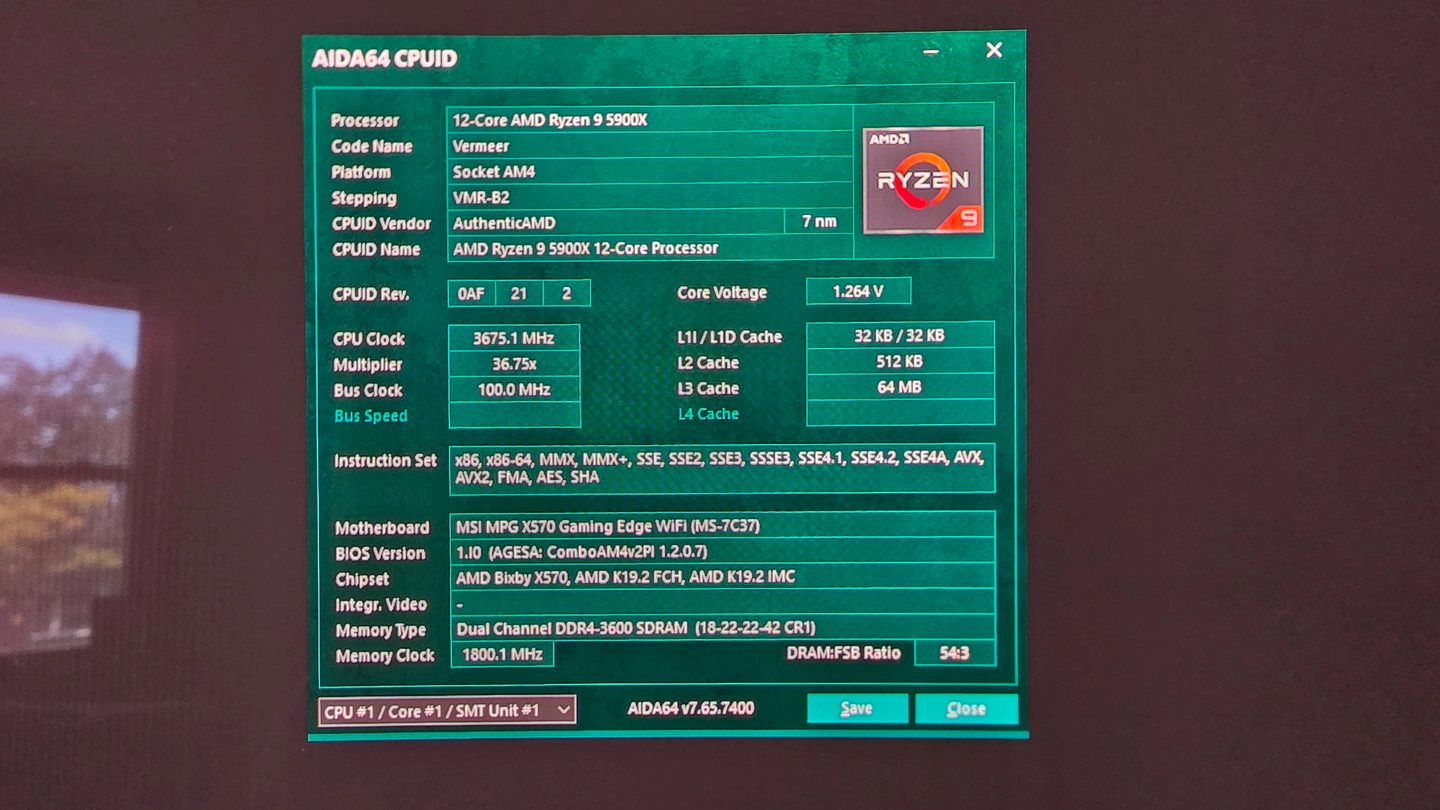This screenshot has height=810, width=1440.
Task: Click the Core Voltage value 1.264 V
Action: pos(858,292)
